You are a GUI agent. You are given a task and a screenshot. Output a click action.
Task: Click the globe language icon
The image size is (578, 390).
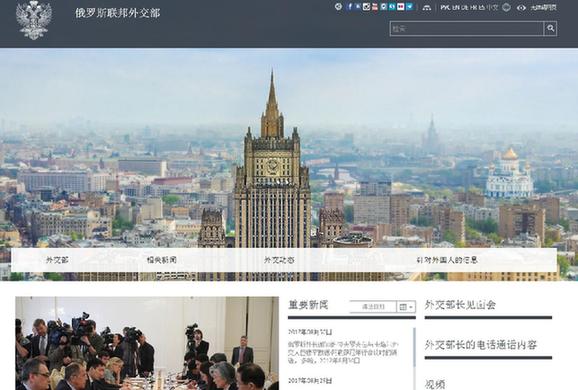click(506, 7)
